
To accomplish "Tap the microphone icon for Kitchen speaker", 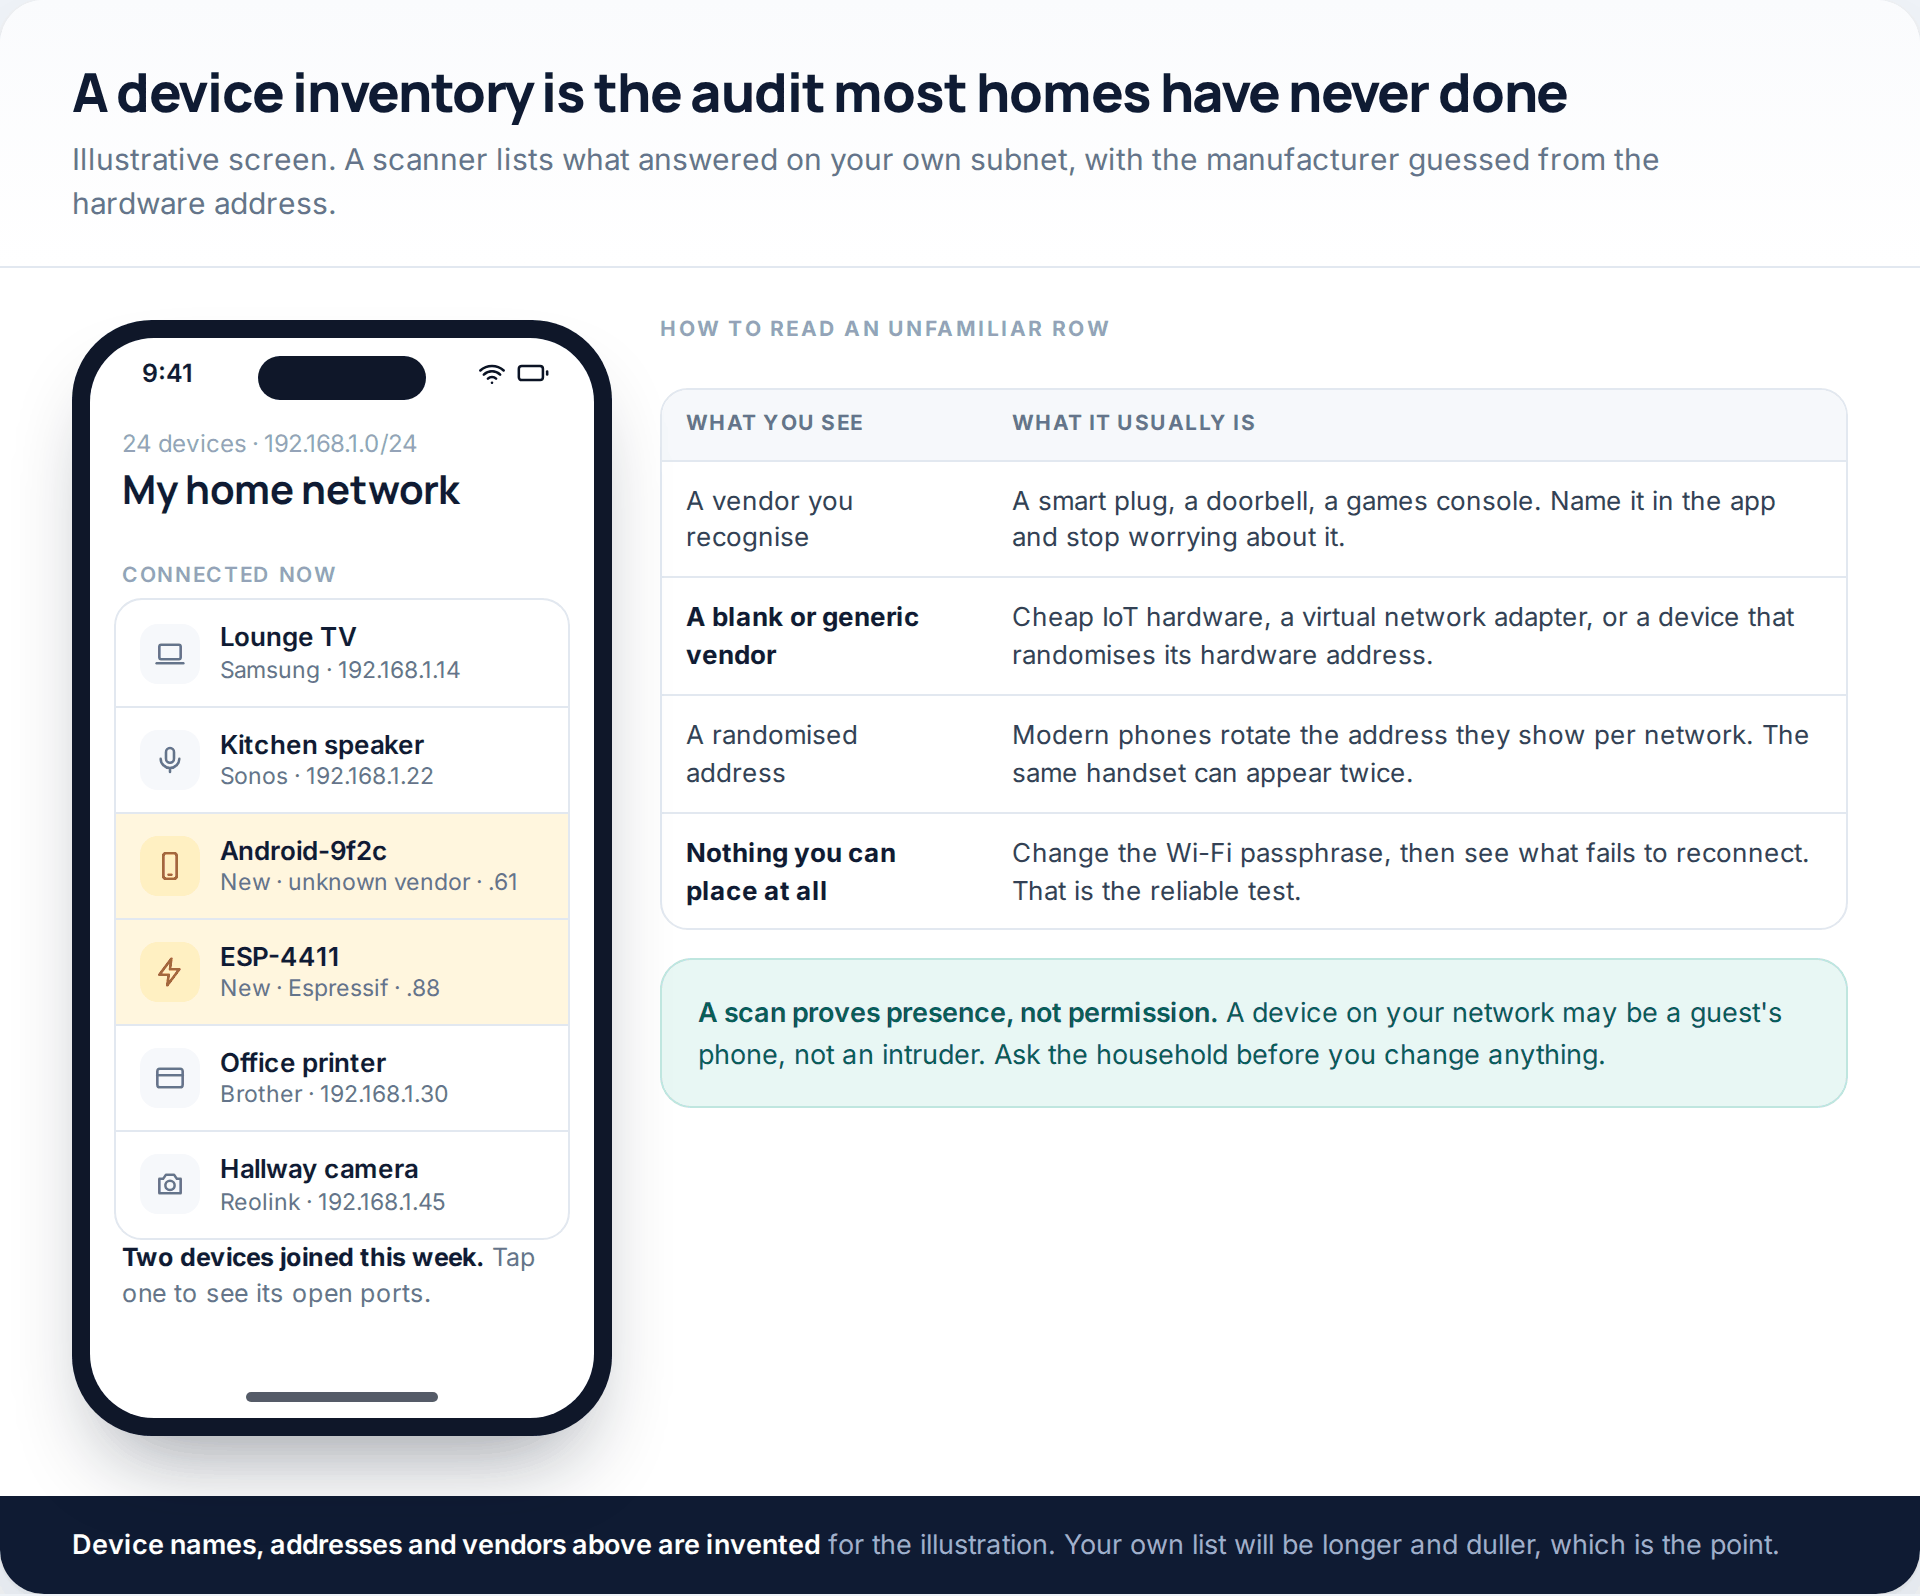I will 170,760.
